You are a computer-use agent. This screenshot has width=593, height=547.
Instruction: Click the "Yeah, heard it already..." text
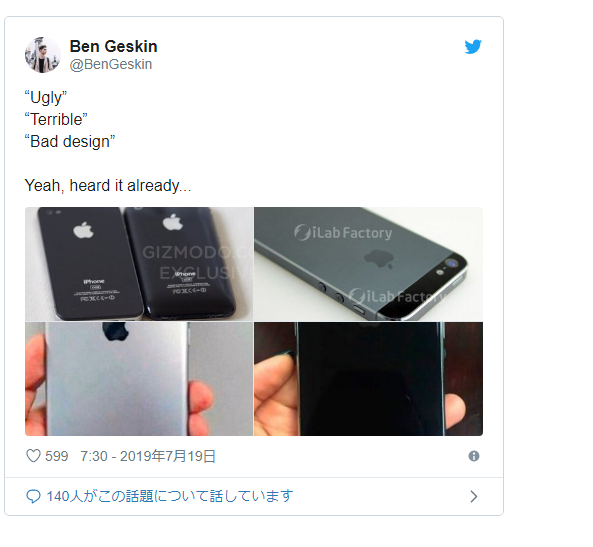click(108, 186)
